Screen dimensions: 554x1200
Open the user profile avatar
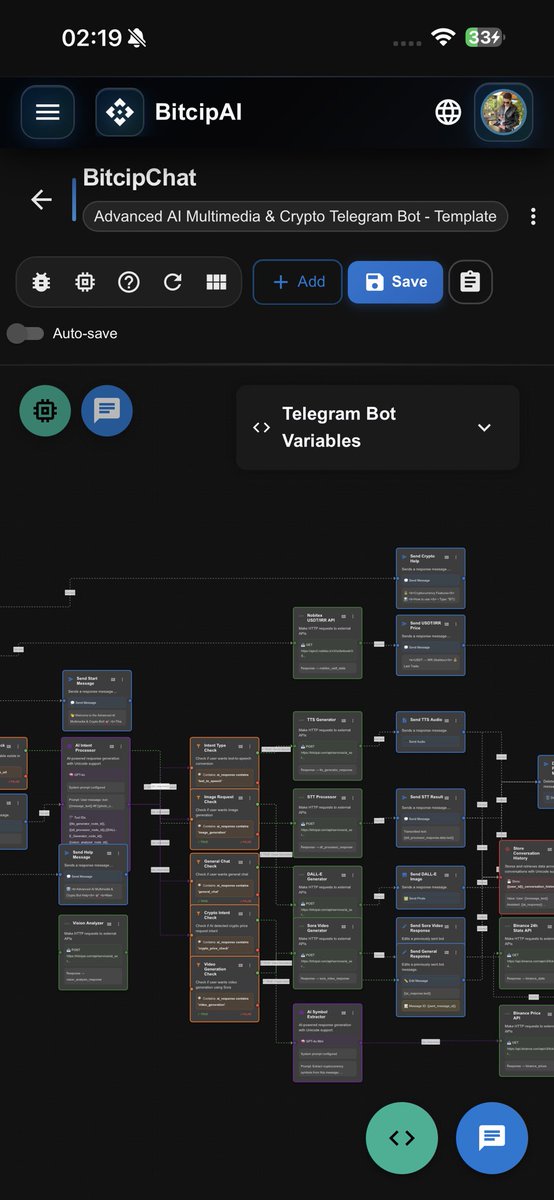tap(504, 112)
